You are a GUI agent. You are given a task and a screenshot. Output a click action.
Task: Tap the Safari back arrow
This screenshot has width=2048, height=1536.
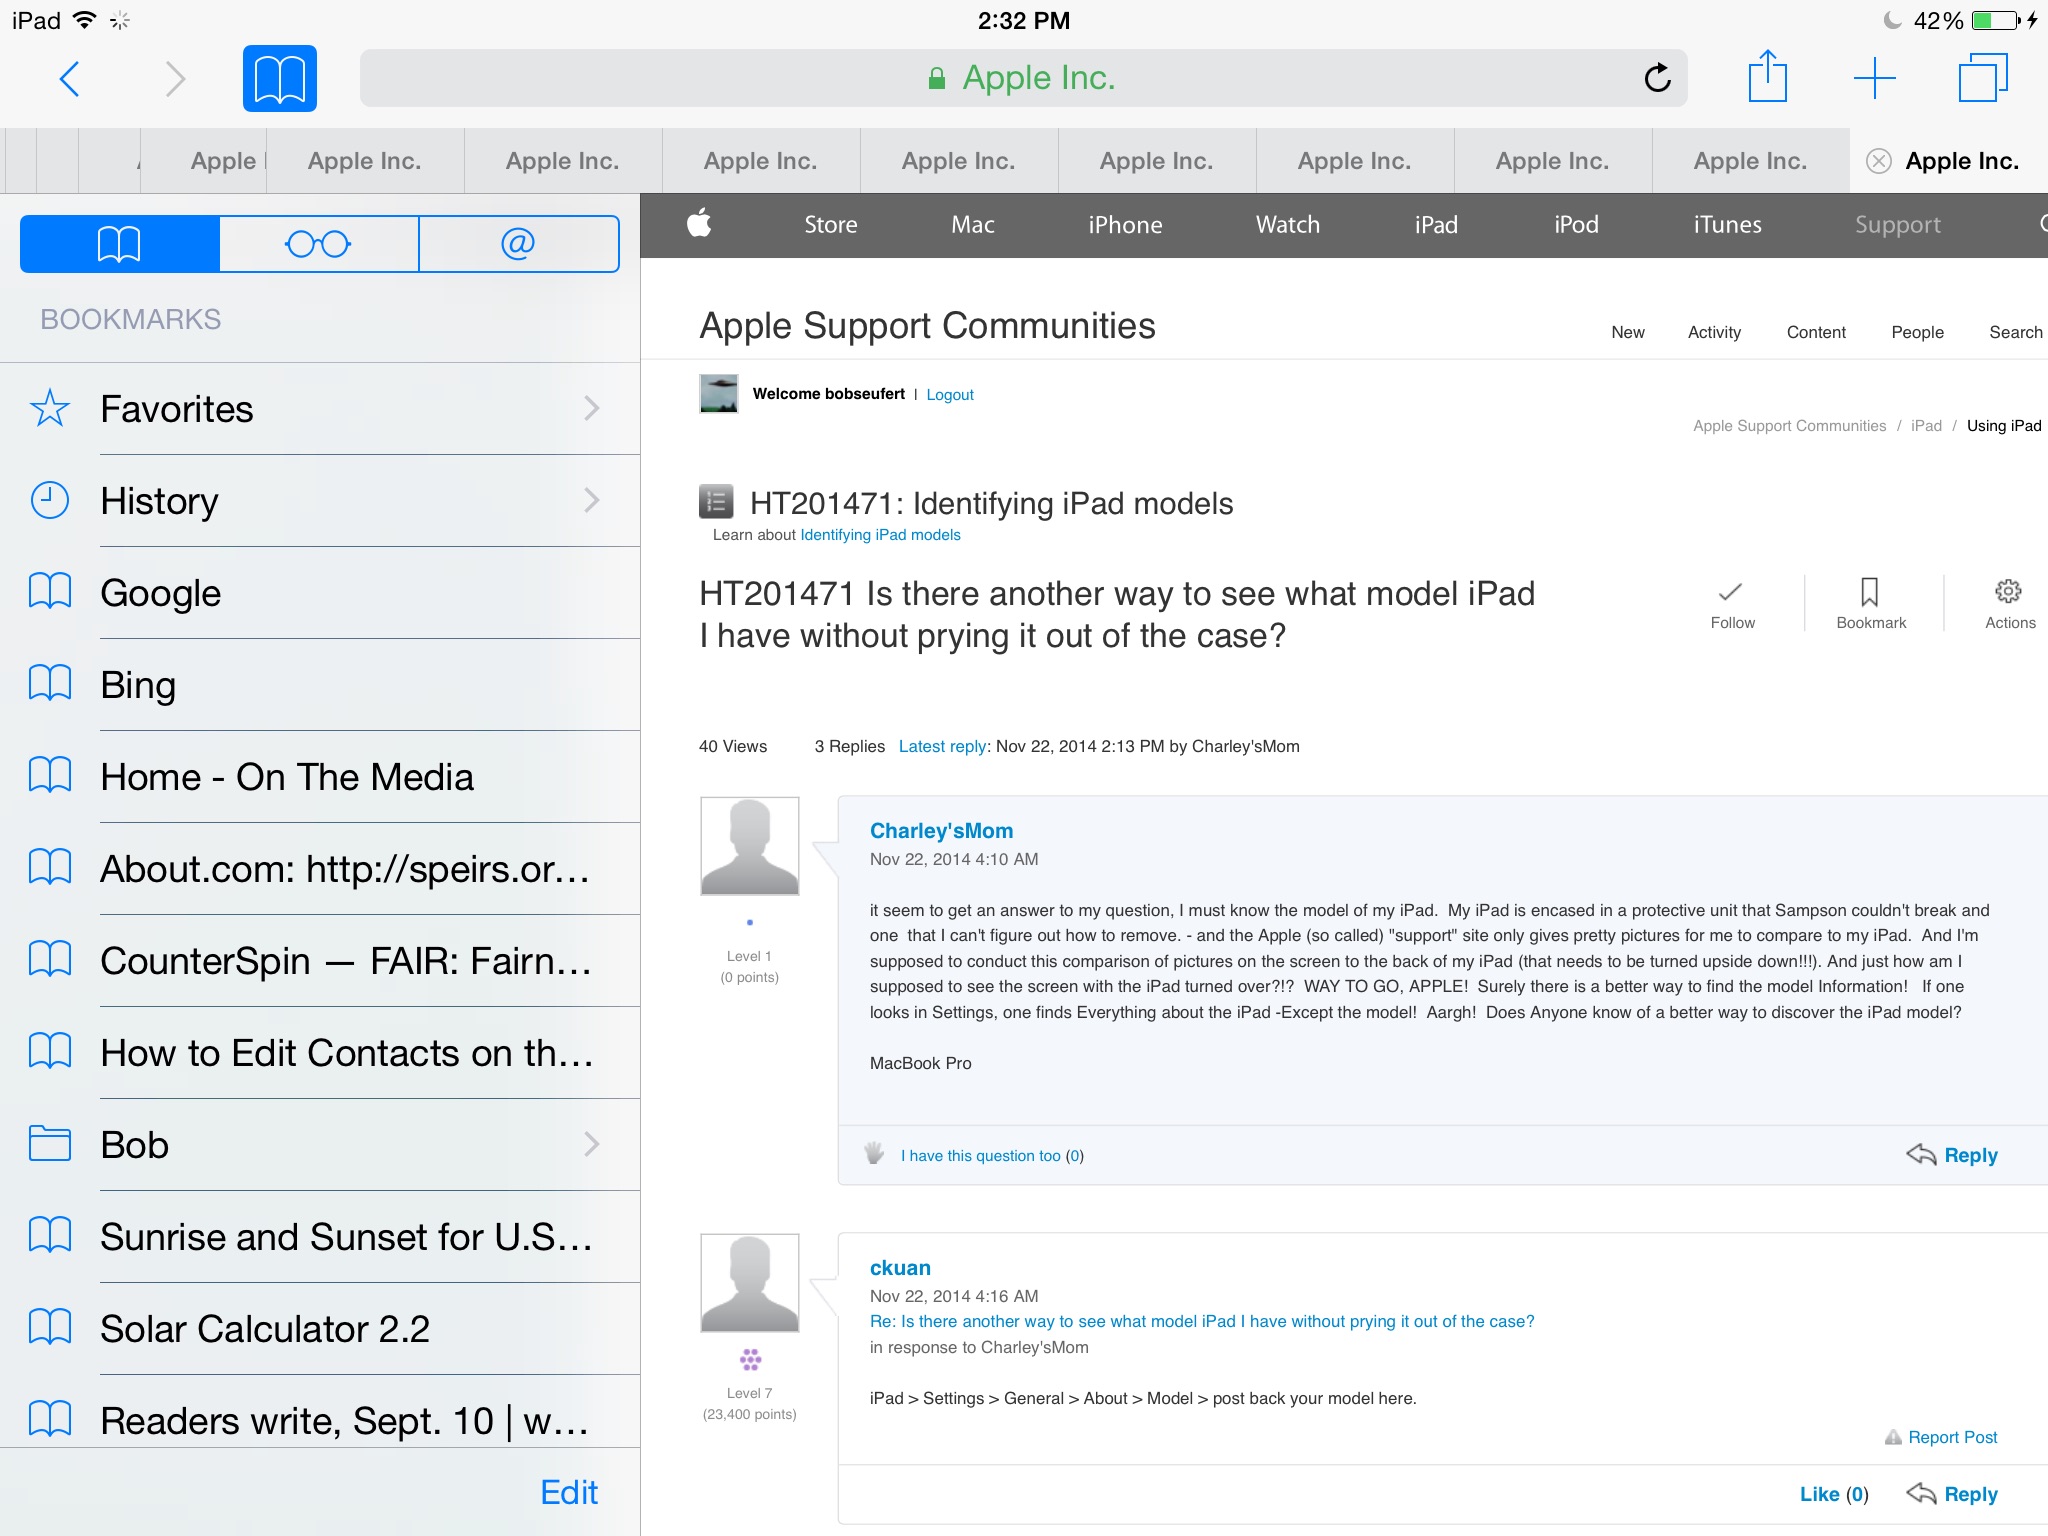[x=69, y=78]
